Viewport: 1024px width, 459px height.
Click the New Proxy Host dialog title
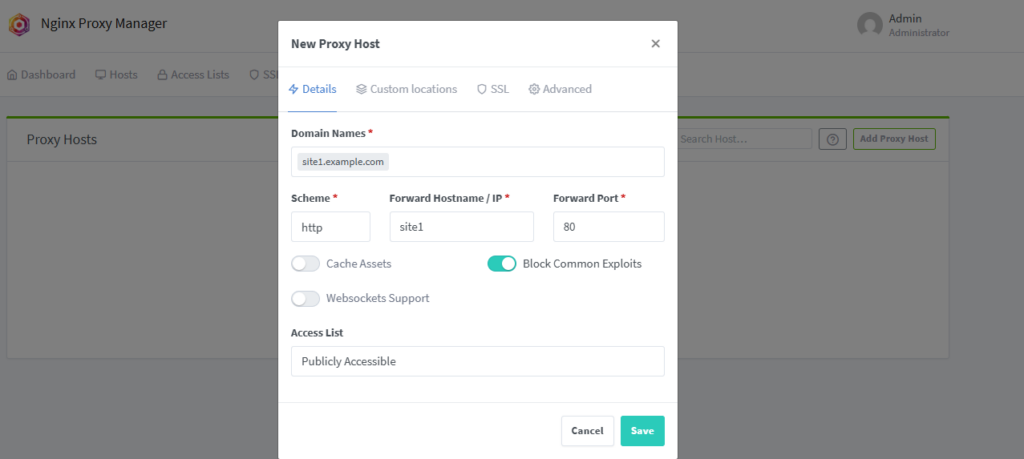tap(335, 44)
